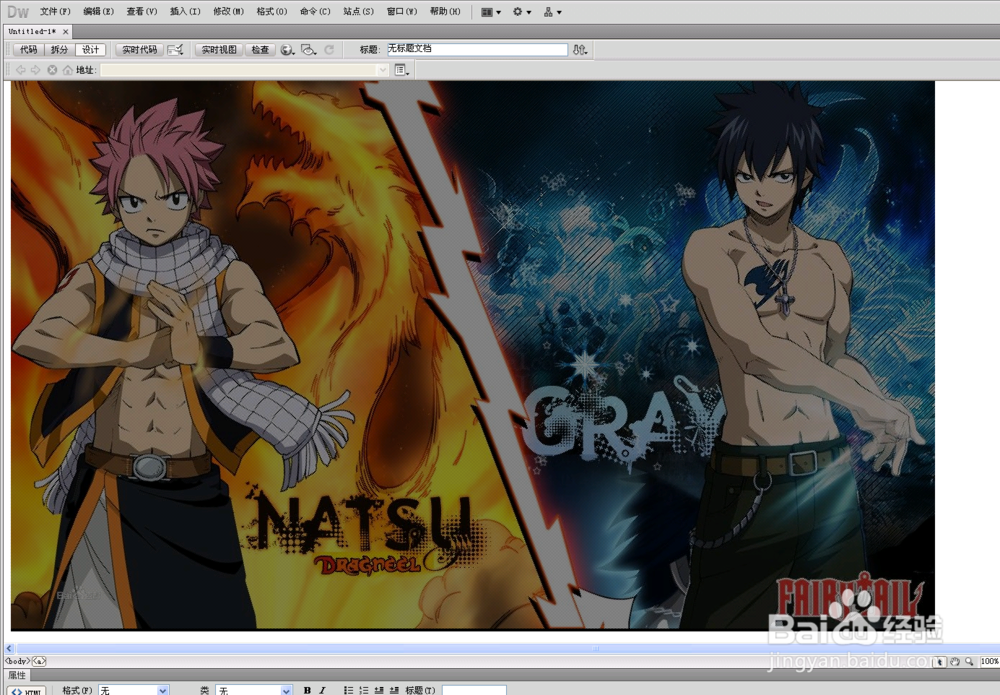Click the browser forward arrow icon
The image size is (1000, 695).
point(36,70)
